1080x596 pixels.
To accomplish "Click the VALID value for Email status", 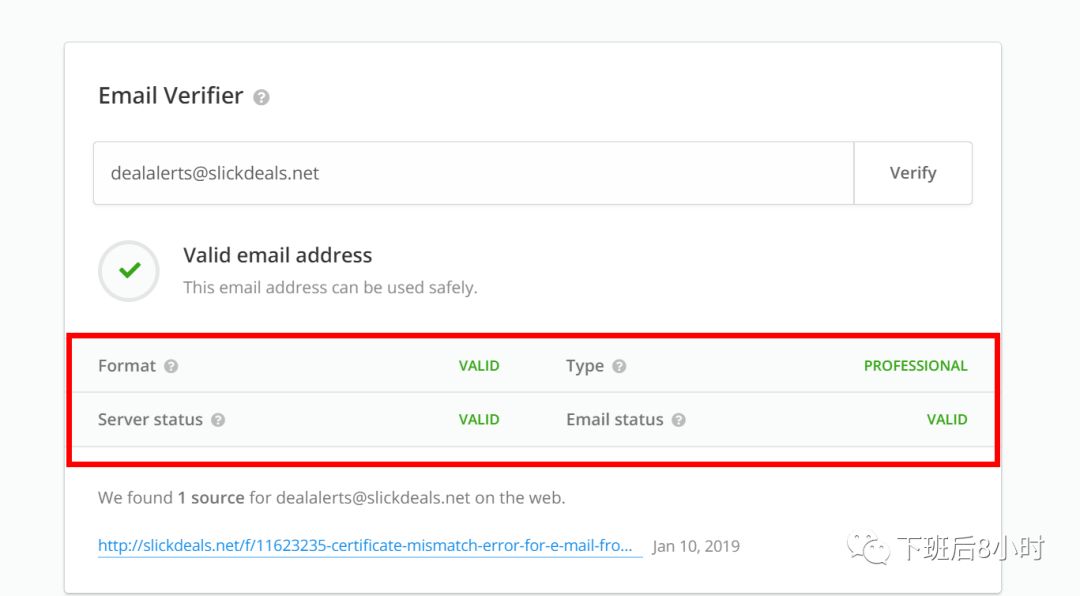I will (x=947, y=420).
